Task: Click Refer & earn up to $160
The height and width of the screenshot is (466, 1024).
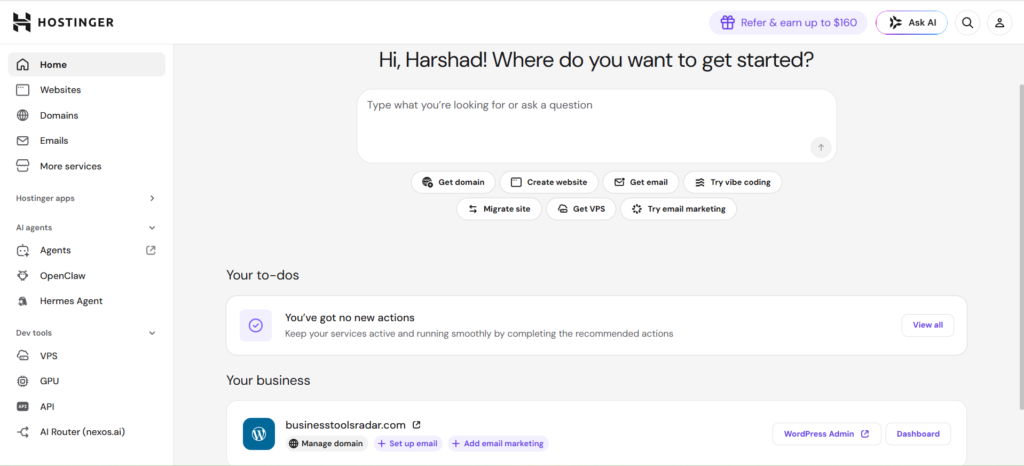Action: [788, 23]
